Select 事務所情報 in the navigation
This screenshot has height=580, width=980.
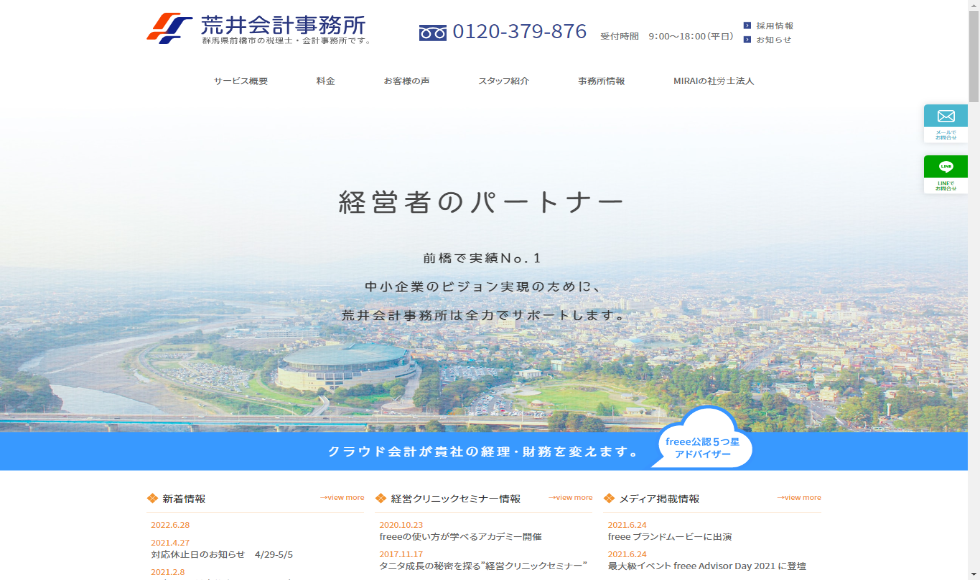[x=601, y=81]
